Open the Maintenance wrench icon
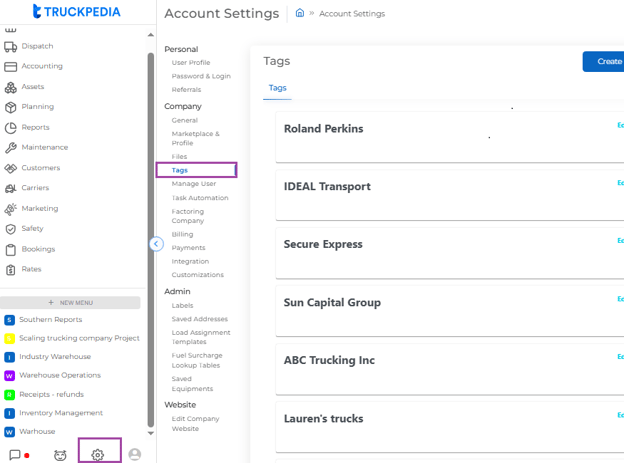The height and width of the screenshot is (463, 624). coord(11,148)
